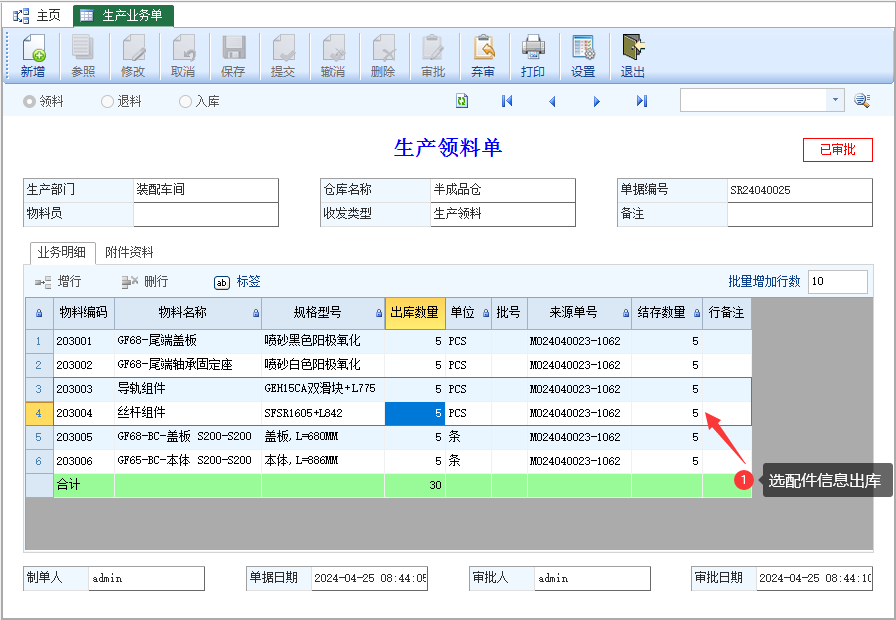Click the 增行 (Add row) button
Screen dimensions: 896x620
click(59, 282)
